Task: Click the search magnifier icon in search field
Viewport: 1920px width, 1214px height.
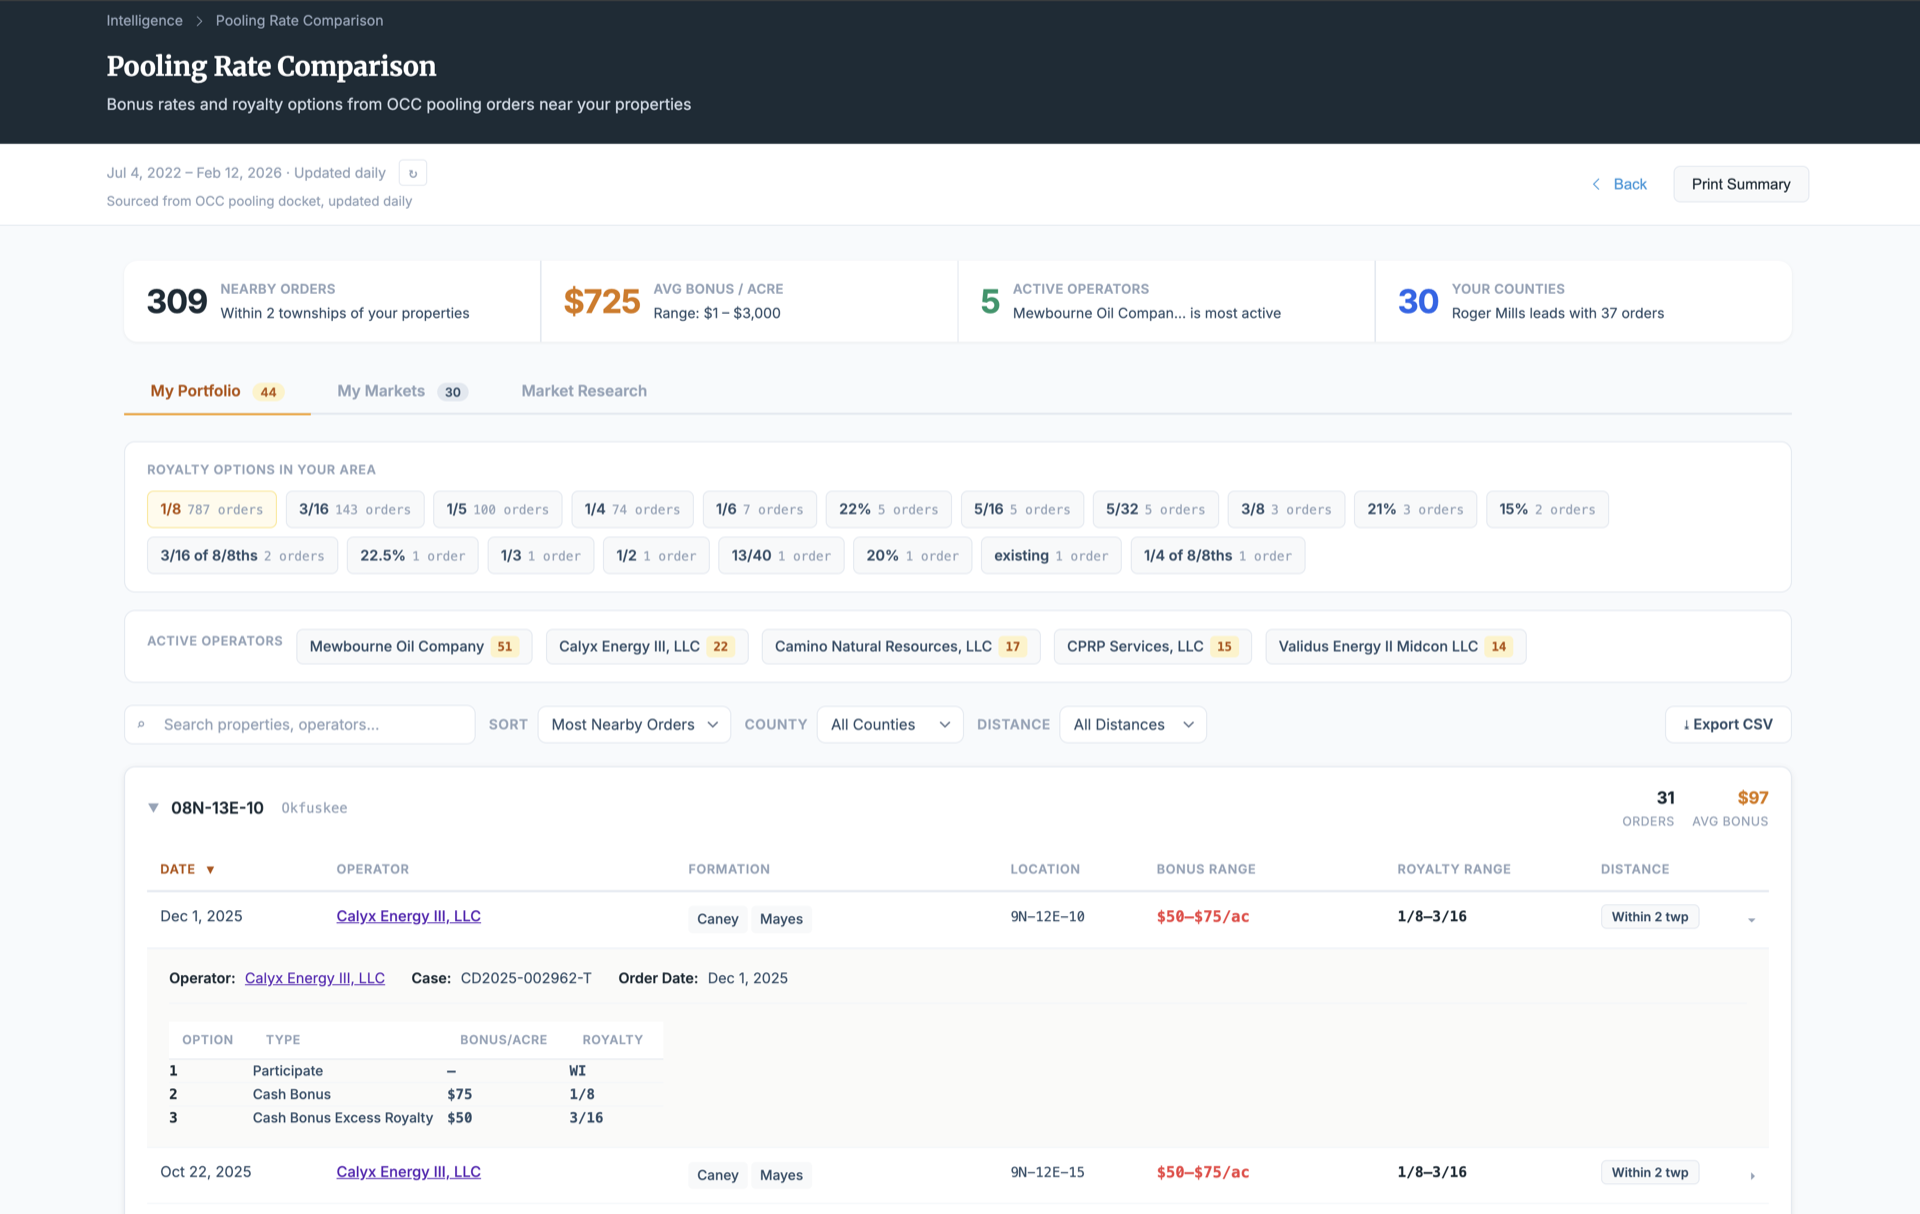Action: coord(141,725)
